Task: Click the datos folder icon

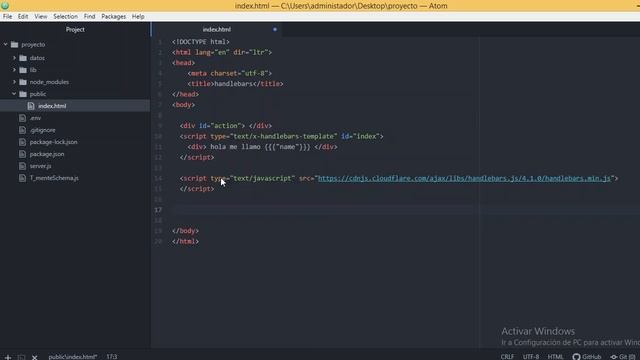Action: click(x=23, y=58)
